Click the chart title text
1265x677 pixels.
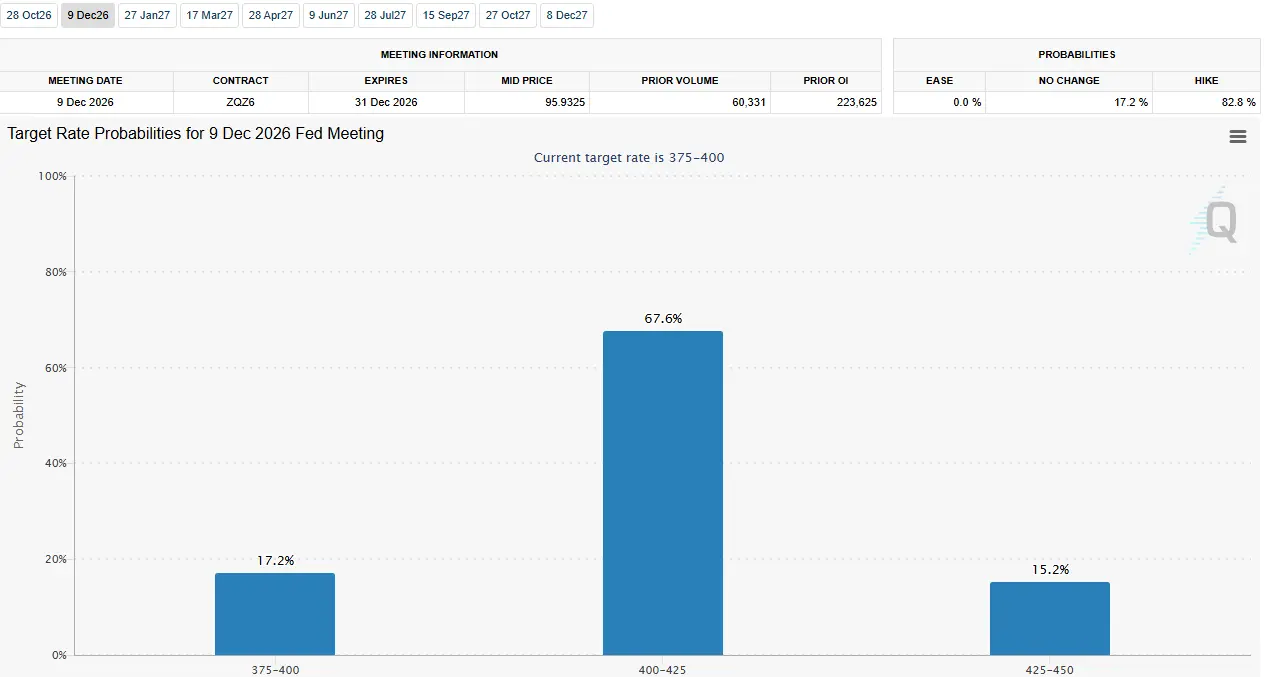click(196, 133)
